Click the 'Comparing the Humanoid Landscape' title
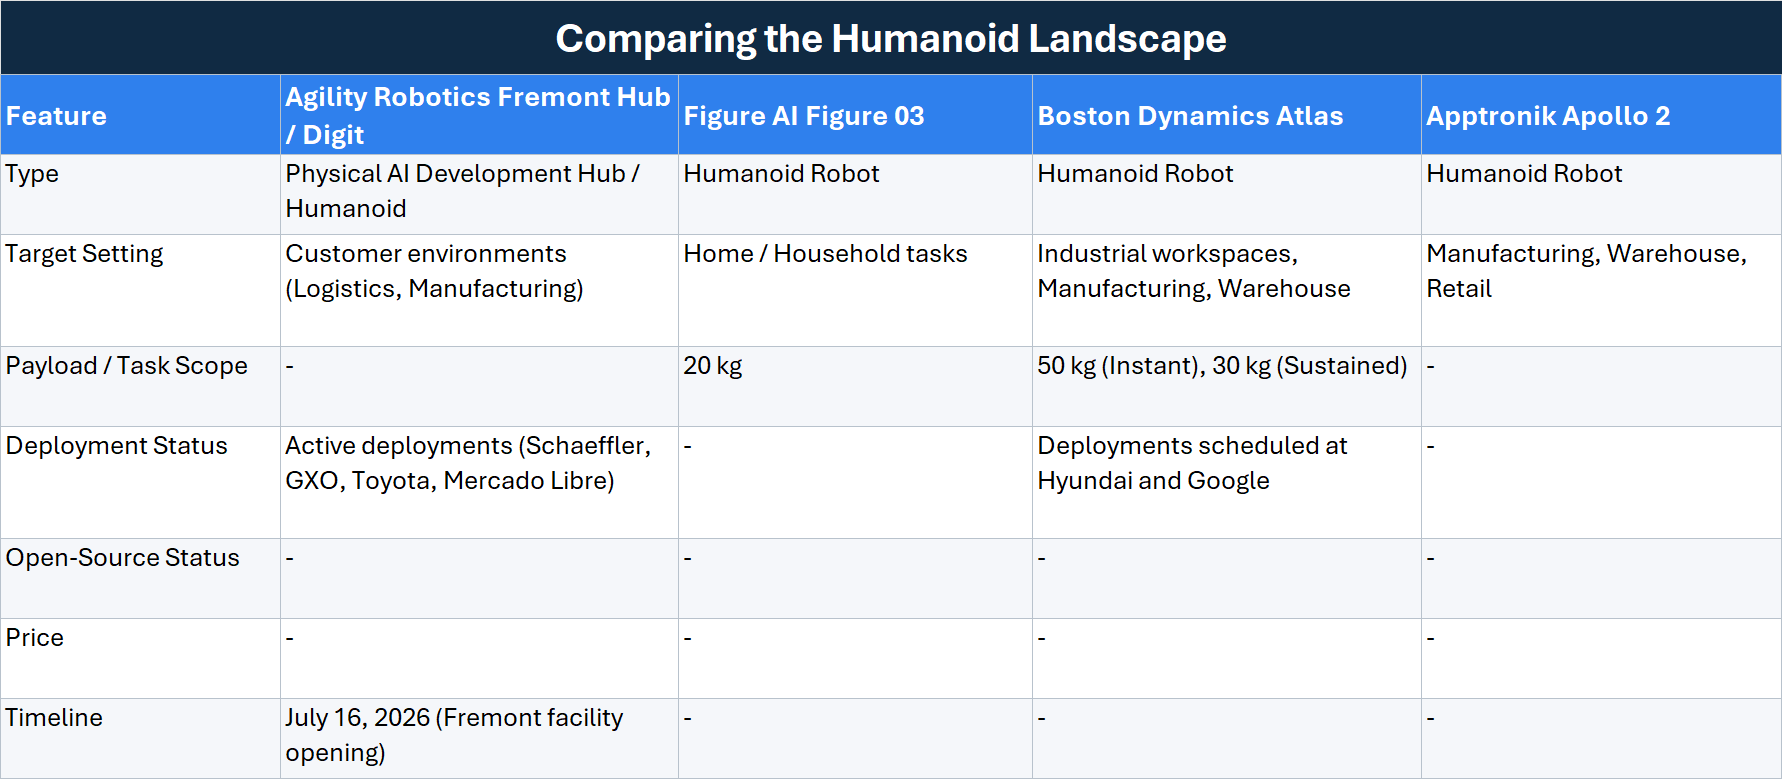This screenshot has width=1782, height=779. tap(890, 38)
